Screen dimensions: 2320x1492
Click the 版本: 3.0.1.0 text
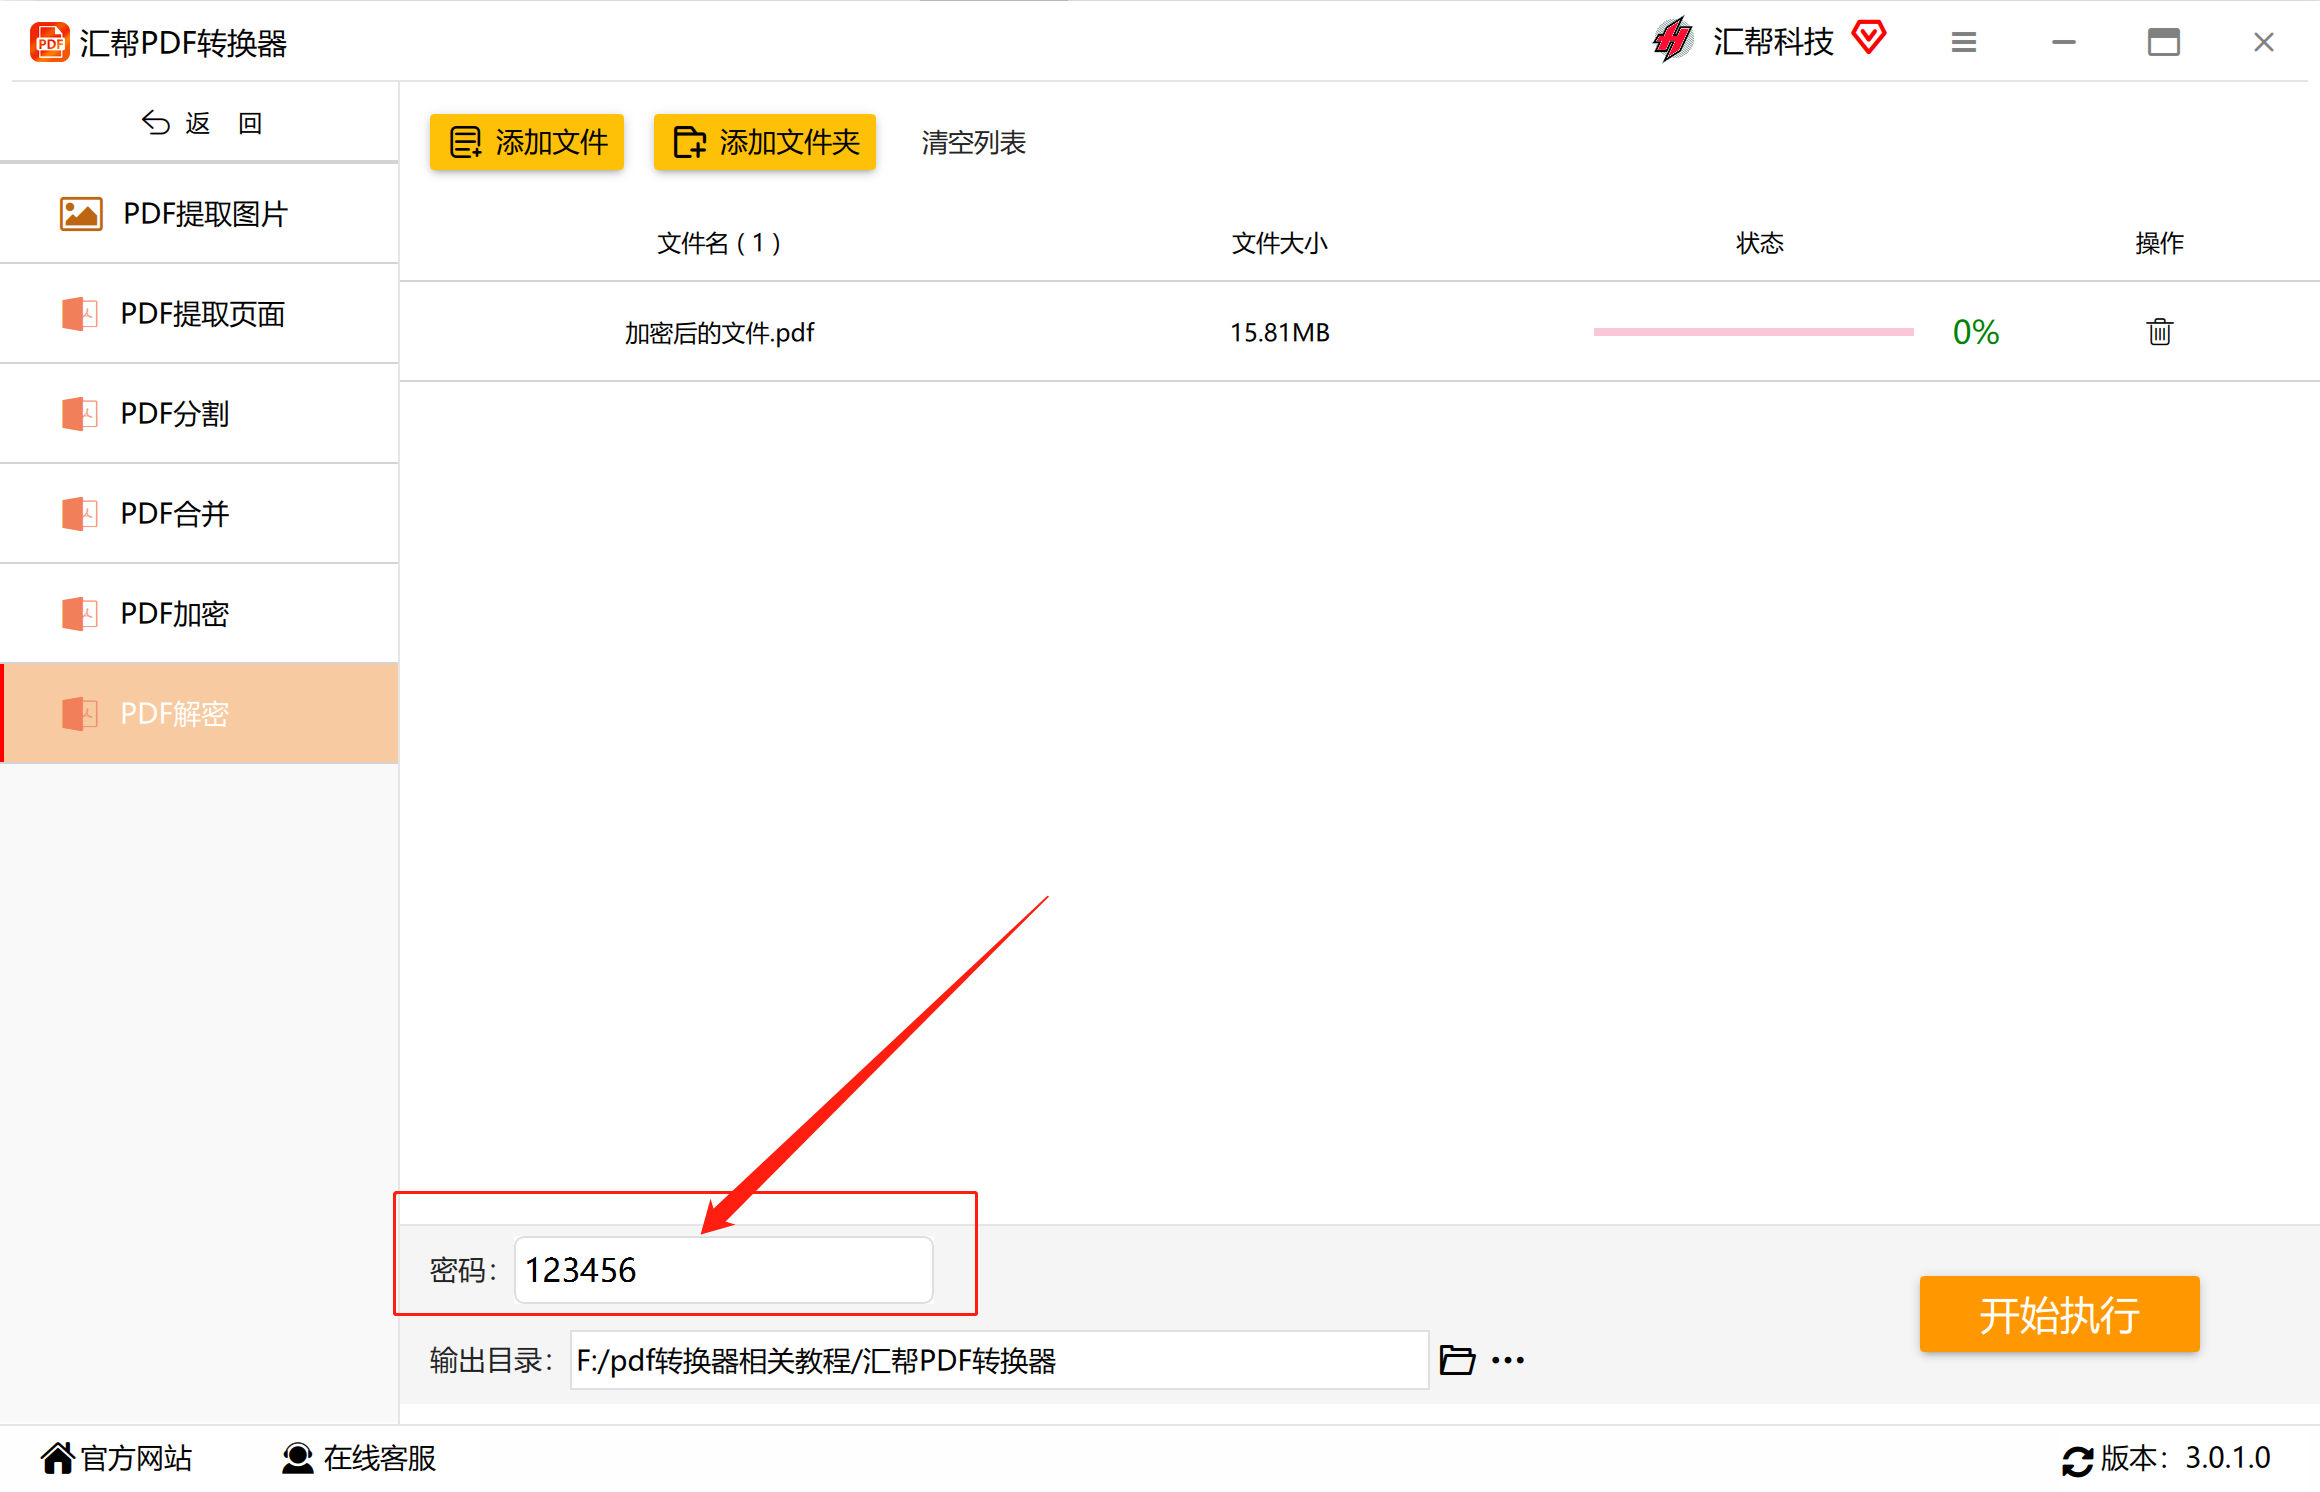coord(2185,1458)
